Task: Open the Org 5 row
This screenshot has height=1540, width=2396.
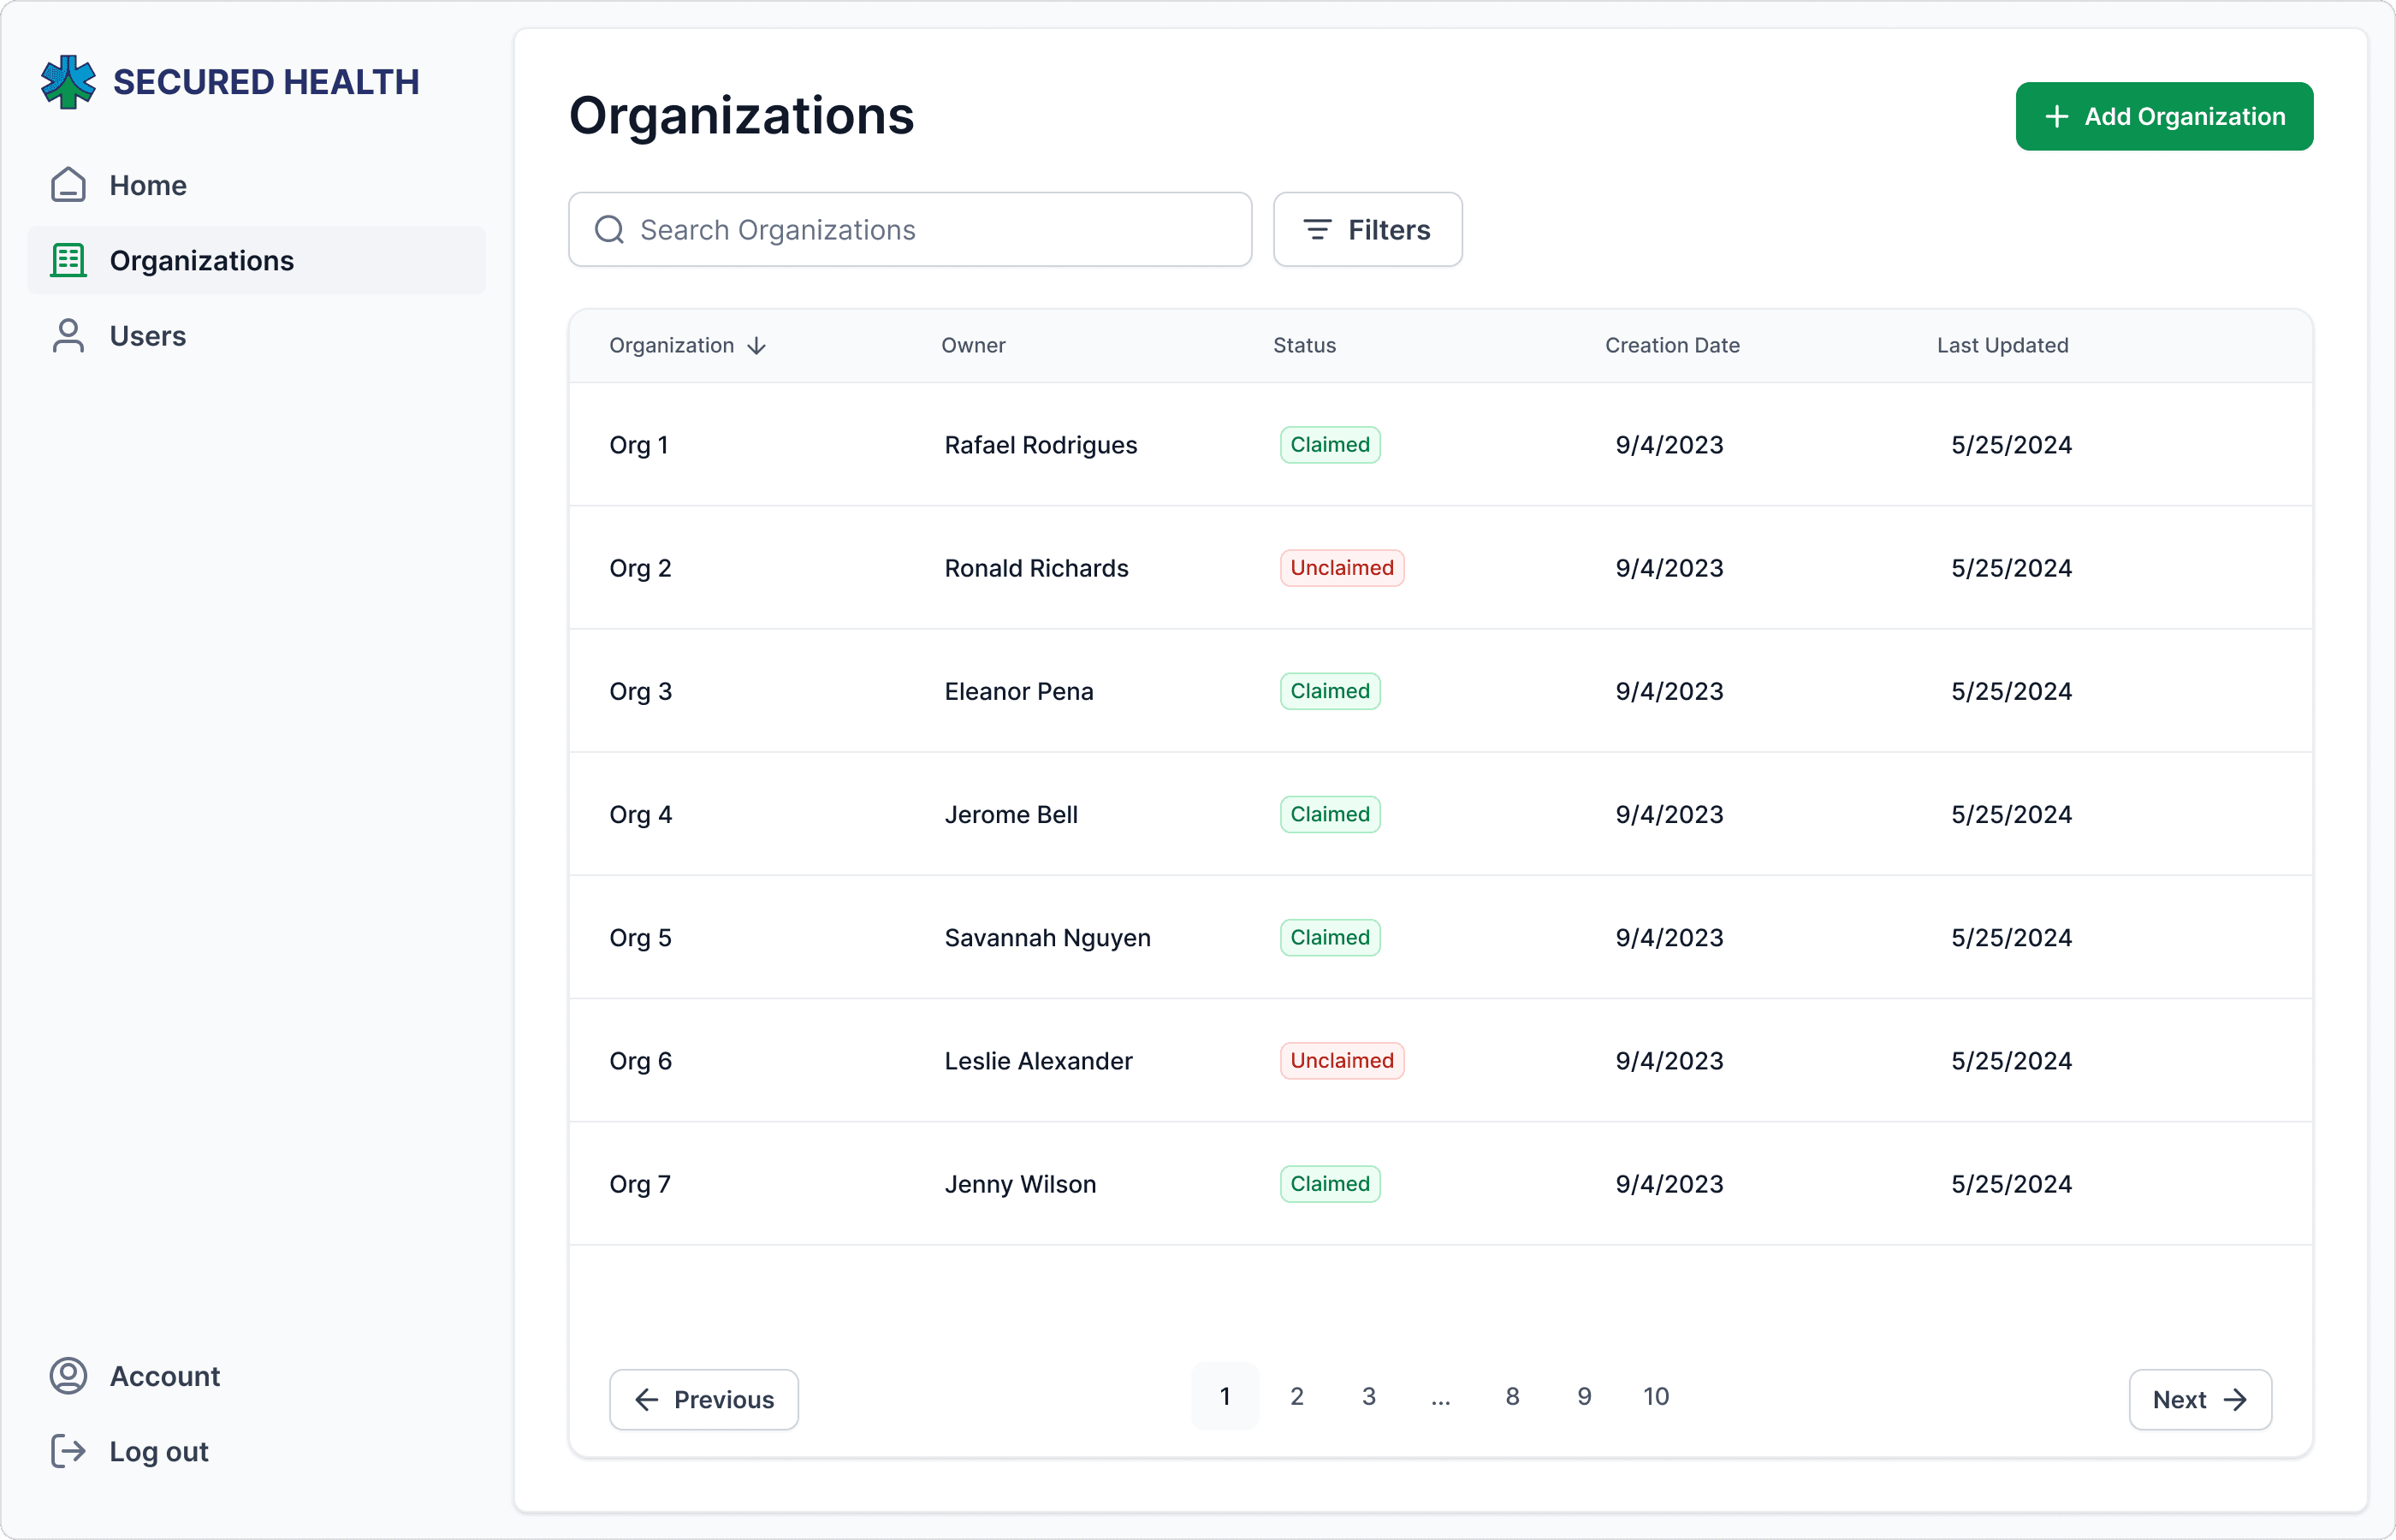Action: point(1440,937)
